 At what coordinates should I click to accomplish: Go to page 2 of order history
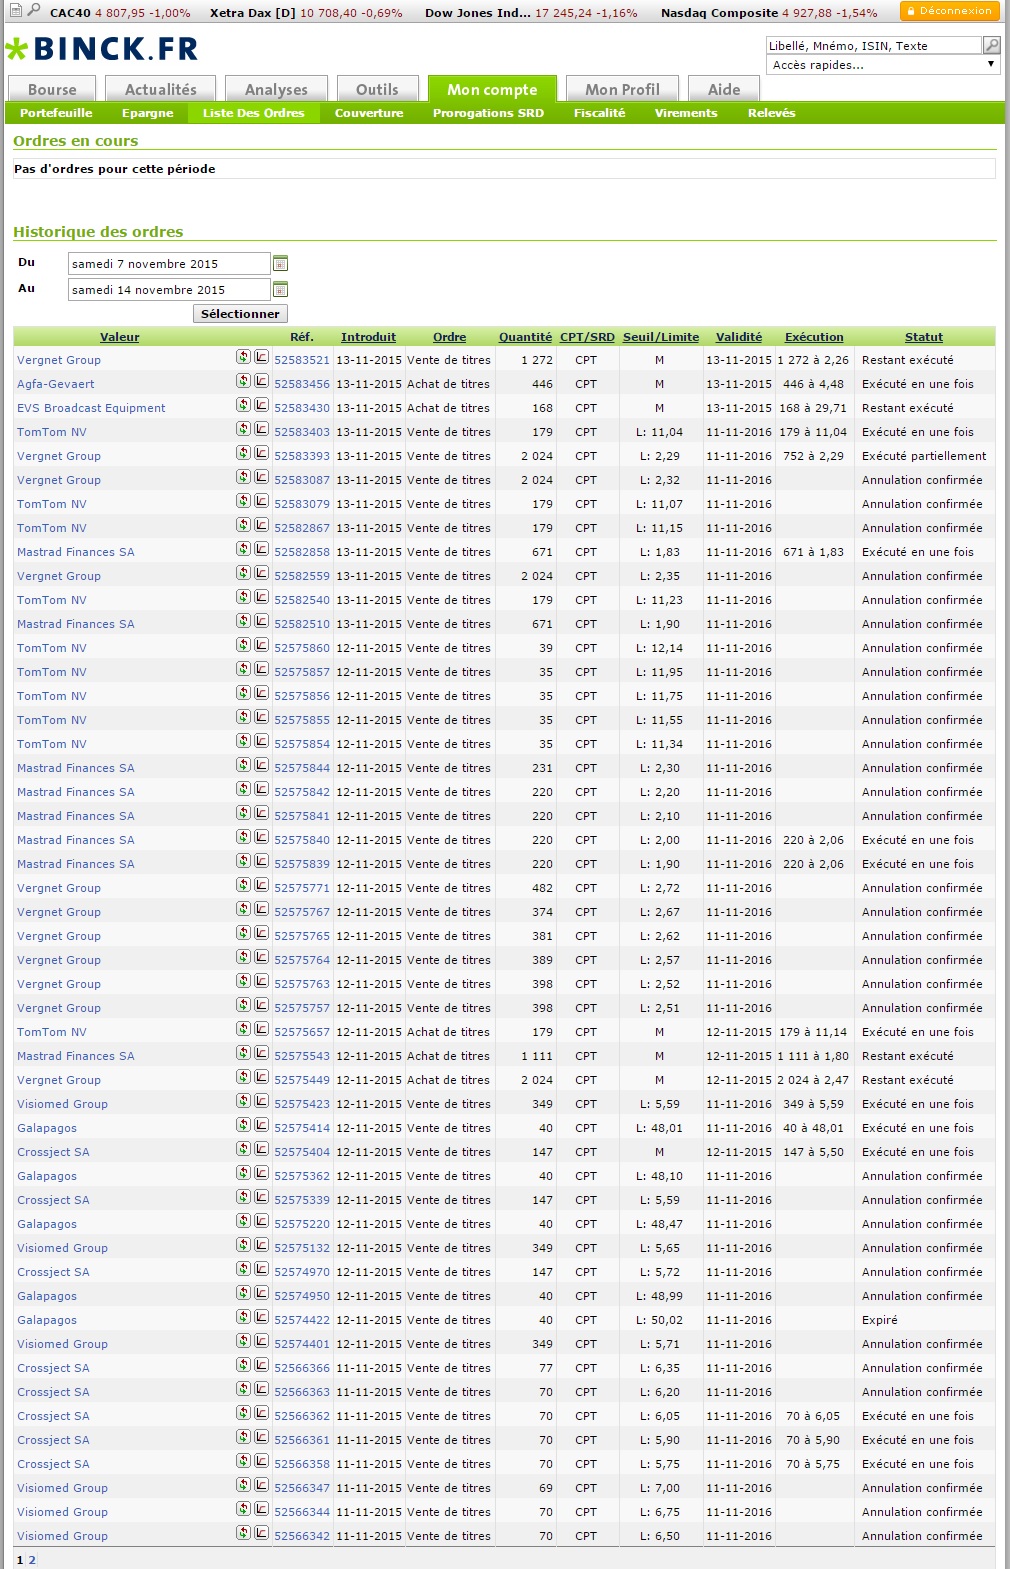pyautogui.click(x=32, y=1560)
